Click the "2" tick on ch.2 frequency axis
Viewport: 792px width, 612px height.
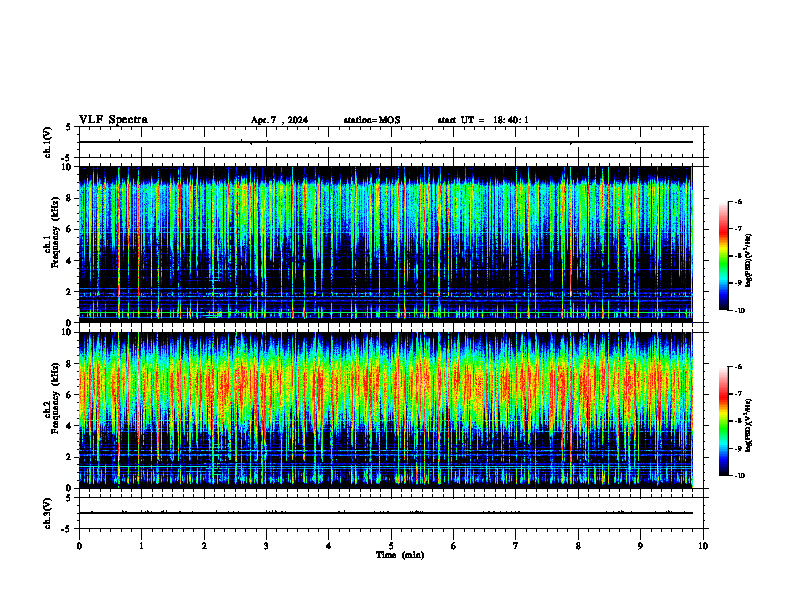click(71, 457)
